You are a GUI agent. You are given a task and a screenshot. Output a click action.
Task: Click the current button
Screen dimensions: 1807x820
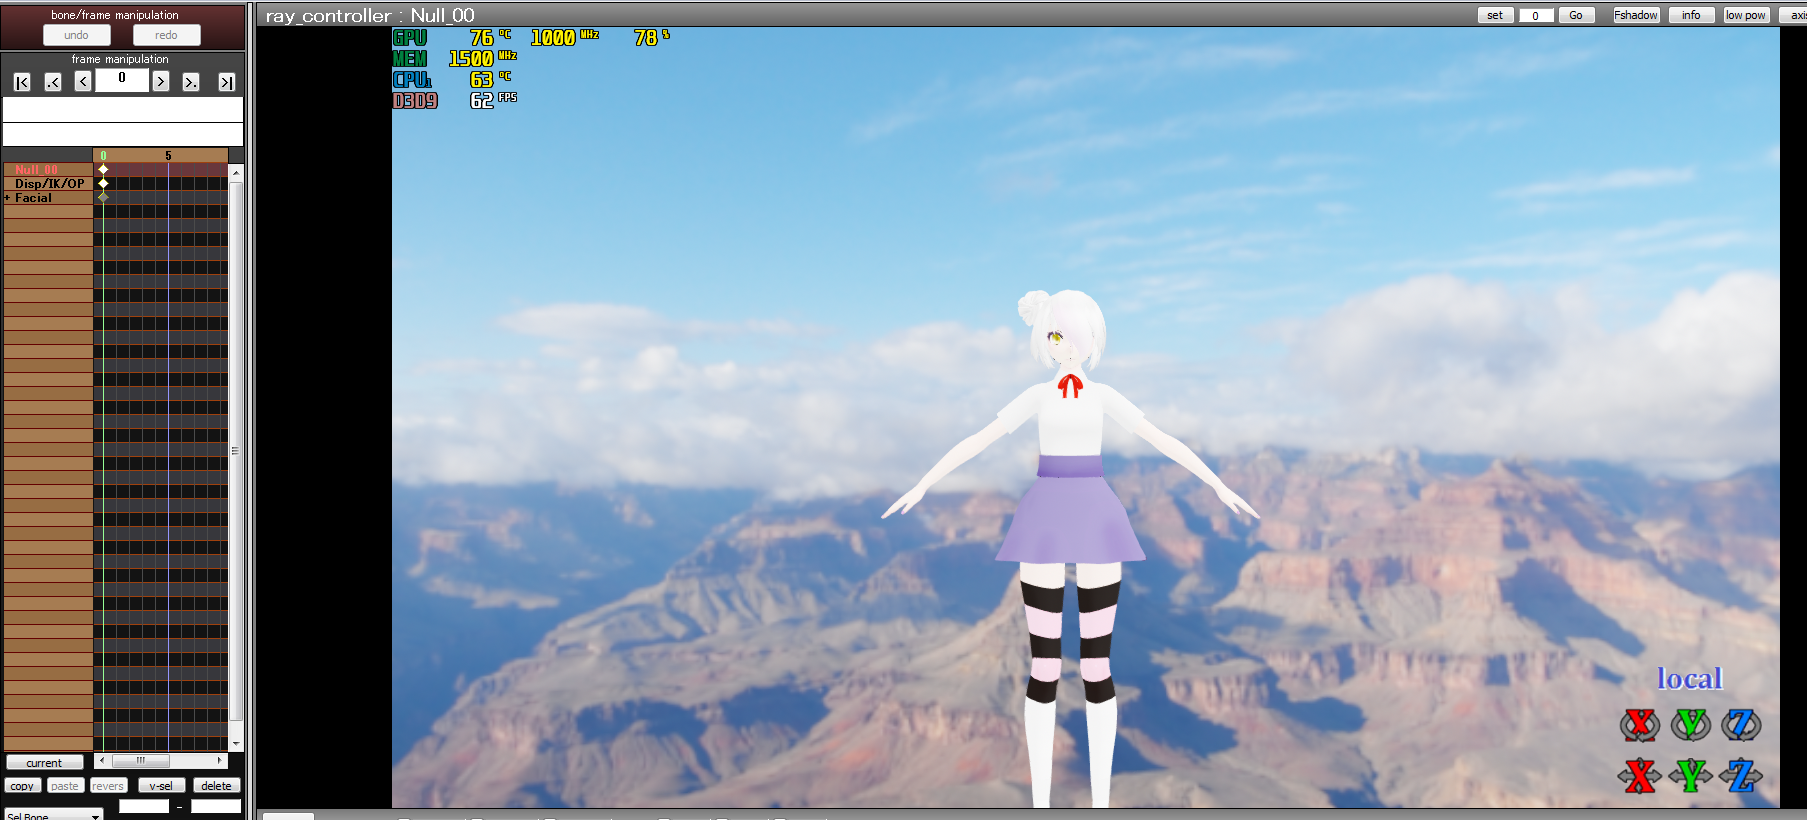pyautogui.click(x=44, y=763)
